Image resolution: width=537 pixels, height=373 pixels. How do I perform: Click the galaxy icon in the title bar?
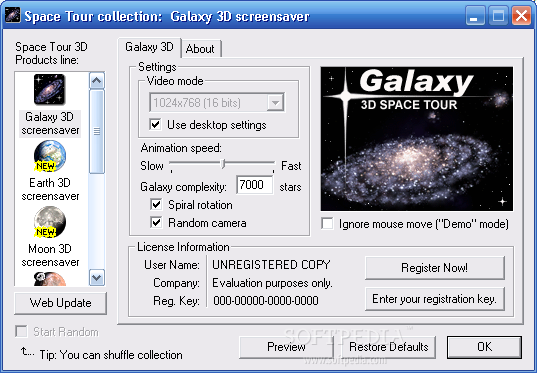point(12,15)
